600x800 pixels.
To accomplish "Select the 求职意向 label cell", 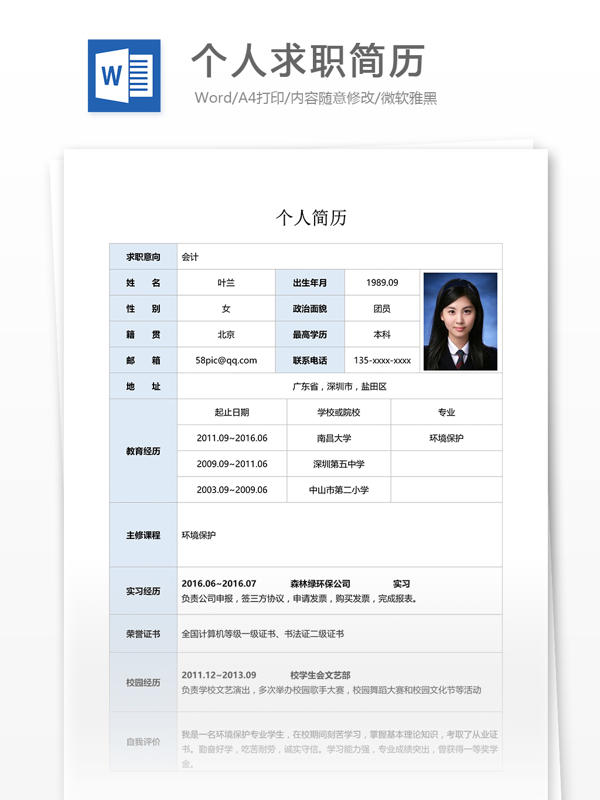I will point(143,257).
